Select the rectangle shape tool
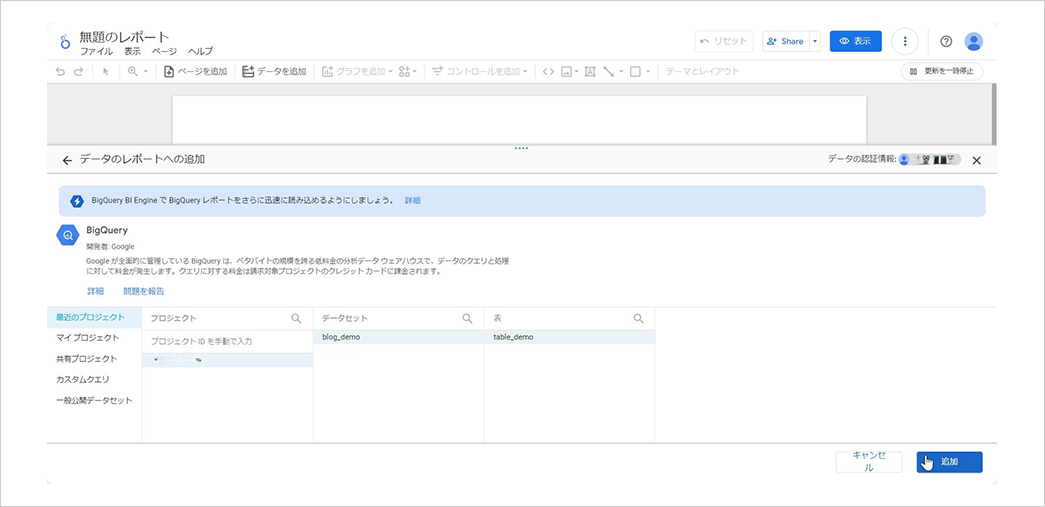This screenshot has height=507, width=1045. coord(635,71)
